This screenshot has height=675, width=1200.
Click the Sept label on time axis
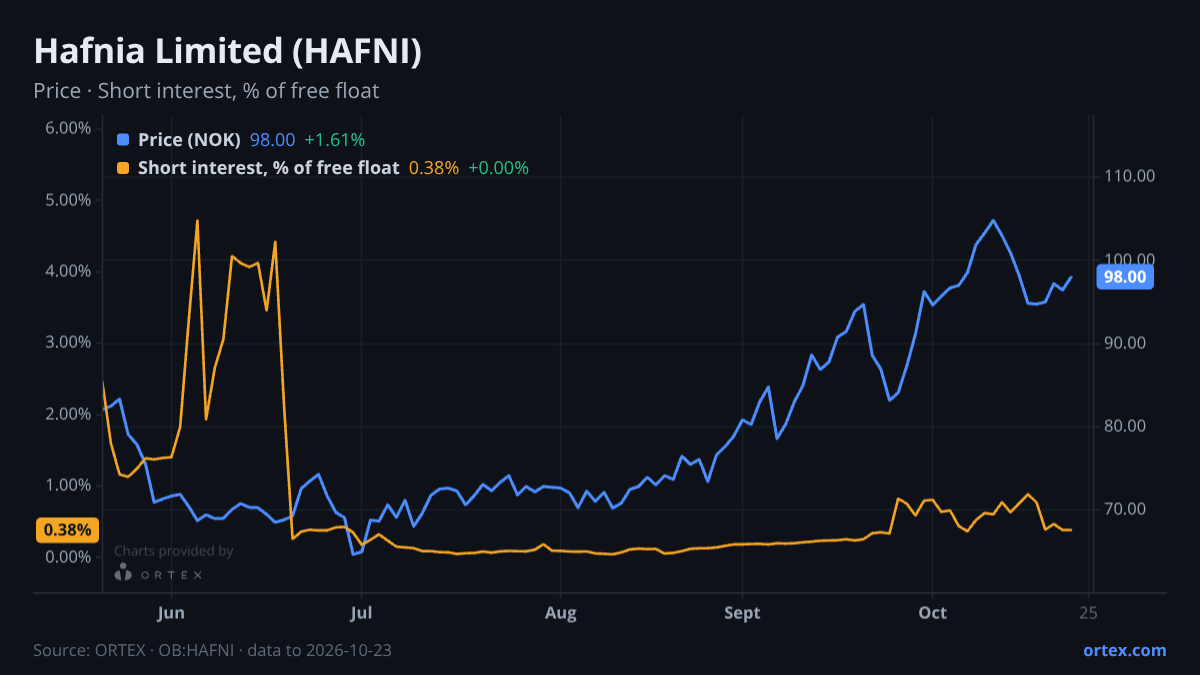(x=742, y=613)
